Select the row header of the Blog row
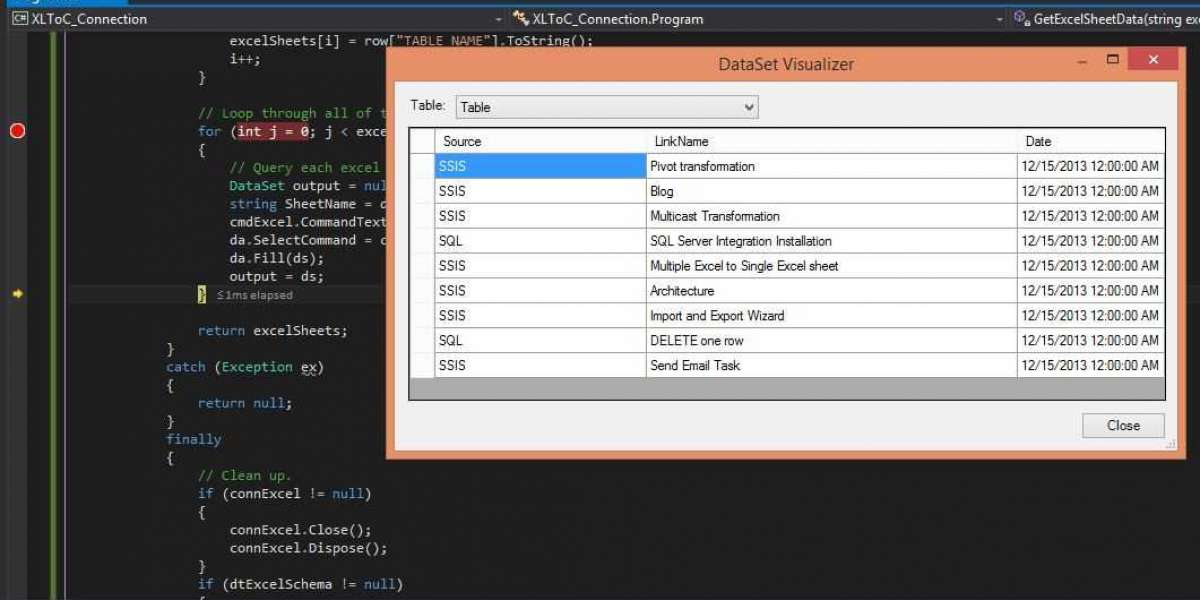The width and height of the screenshot is (1200, 600). pos(422,191)
